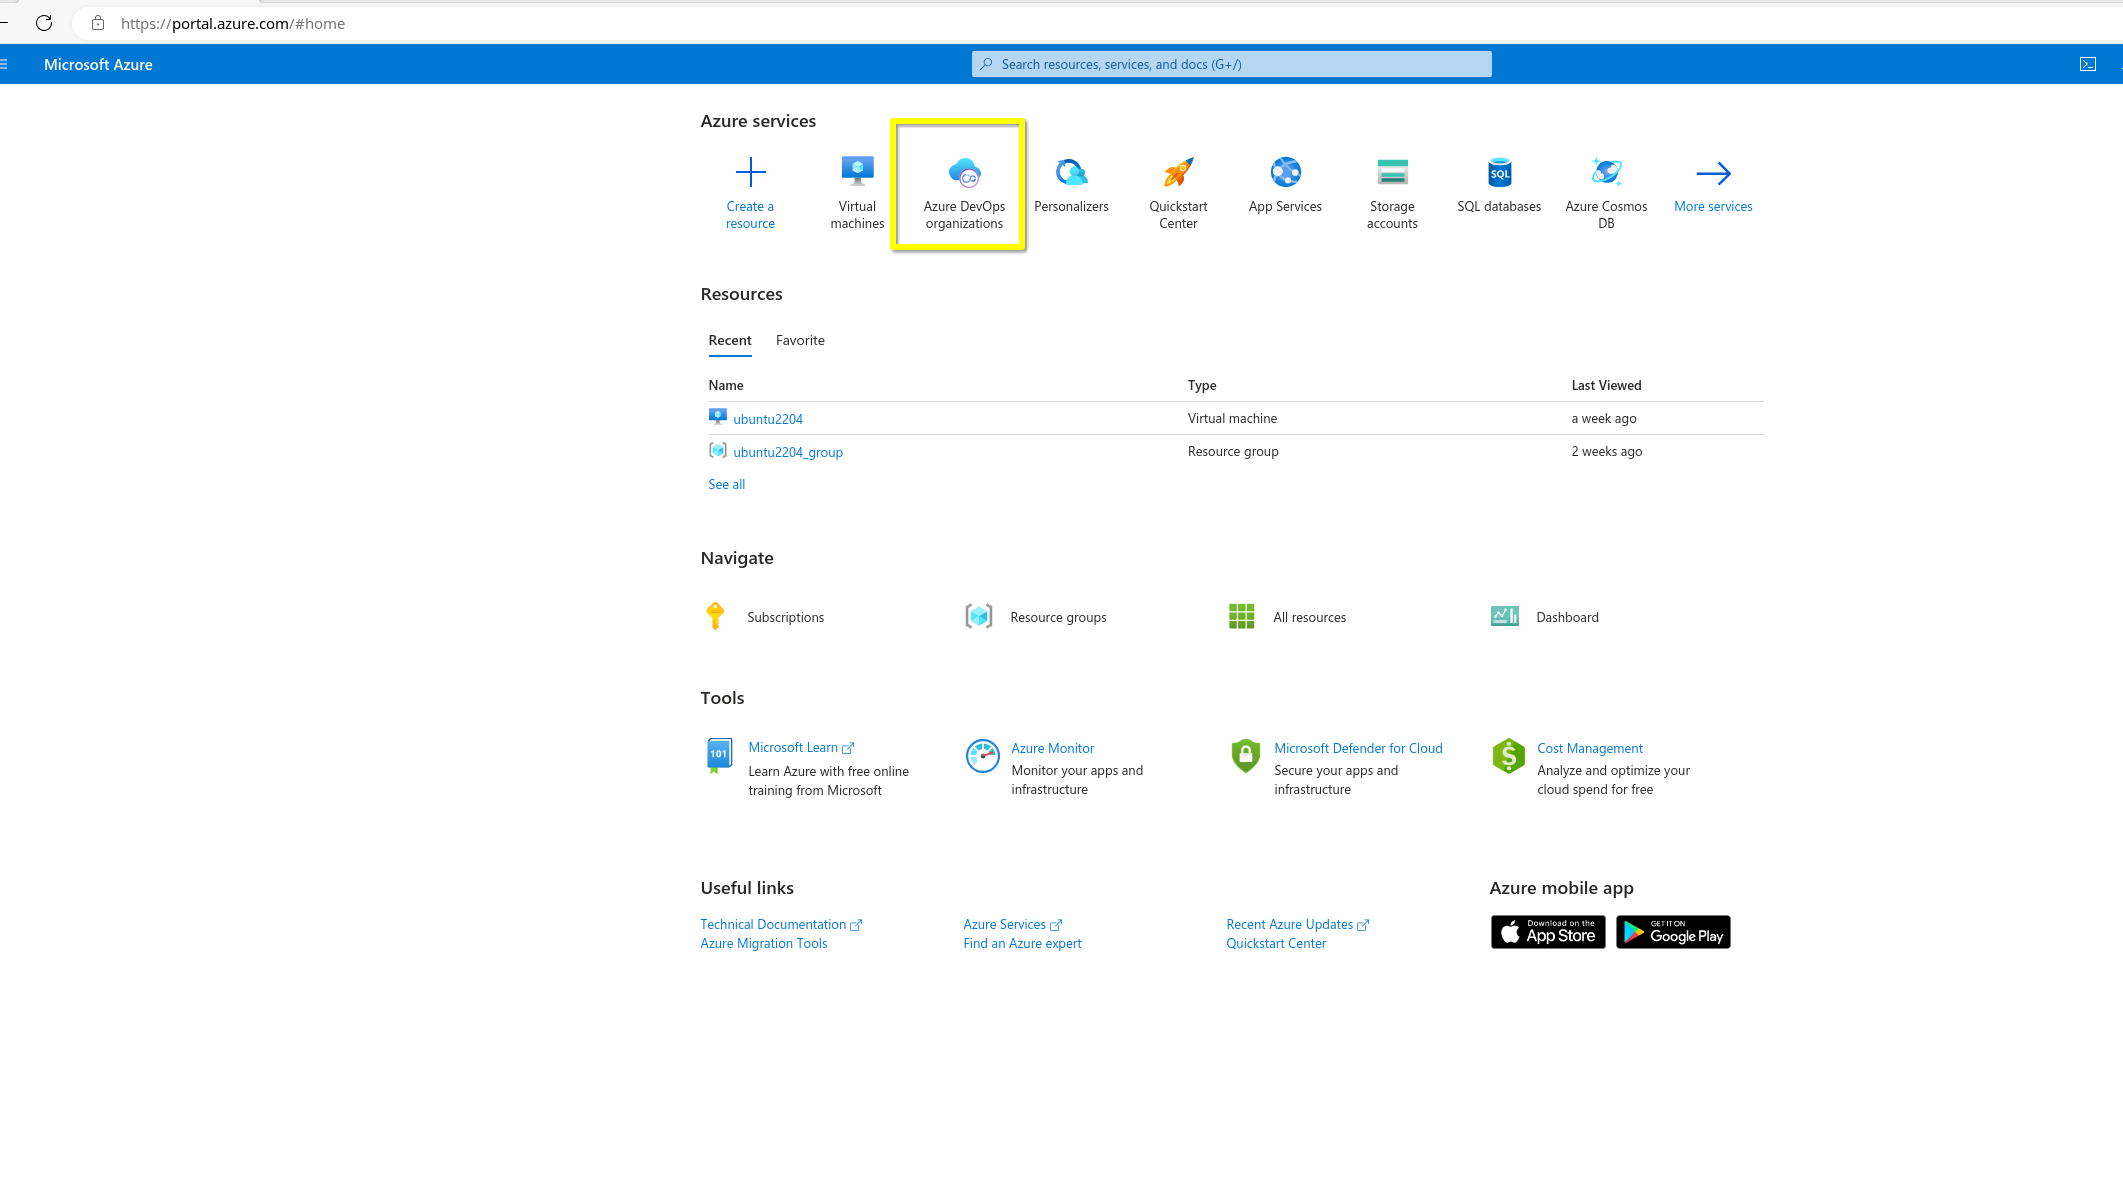This screenshot has width=2123, height=1178.
Task: Go to Resource groups in Navigate
Action: pos(1058,617)
